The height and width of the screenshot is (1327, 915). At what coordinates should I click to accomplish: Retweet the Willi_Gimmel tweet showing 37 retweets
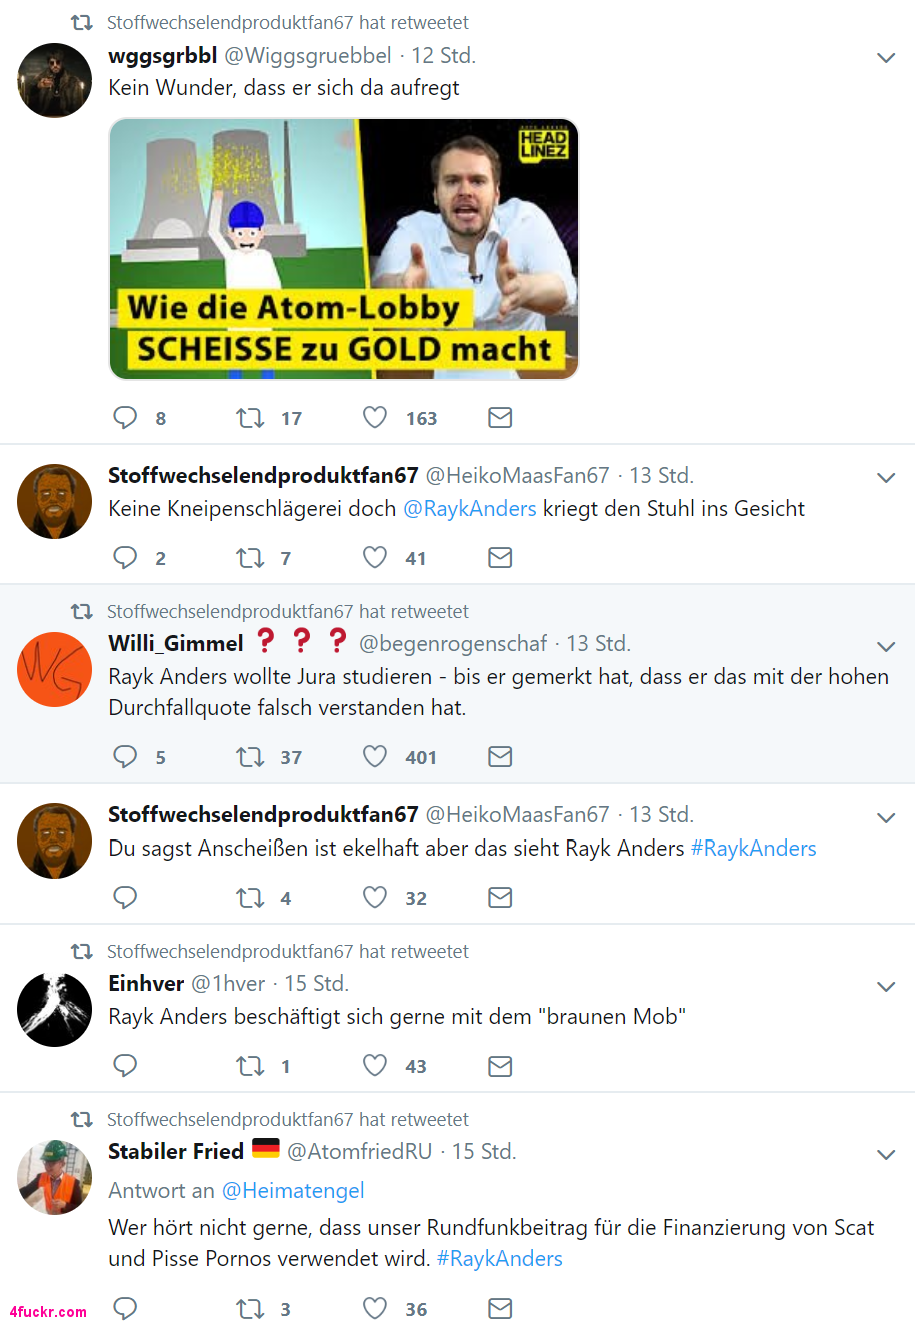(250, 756)
